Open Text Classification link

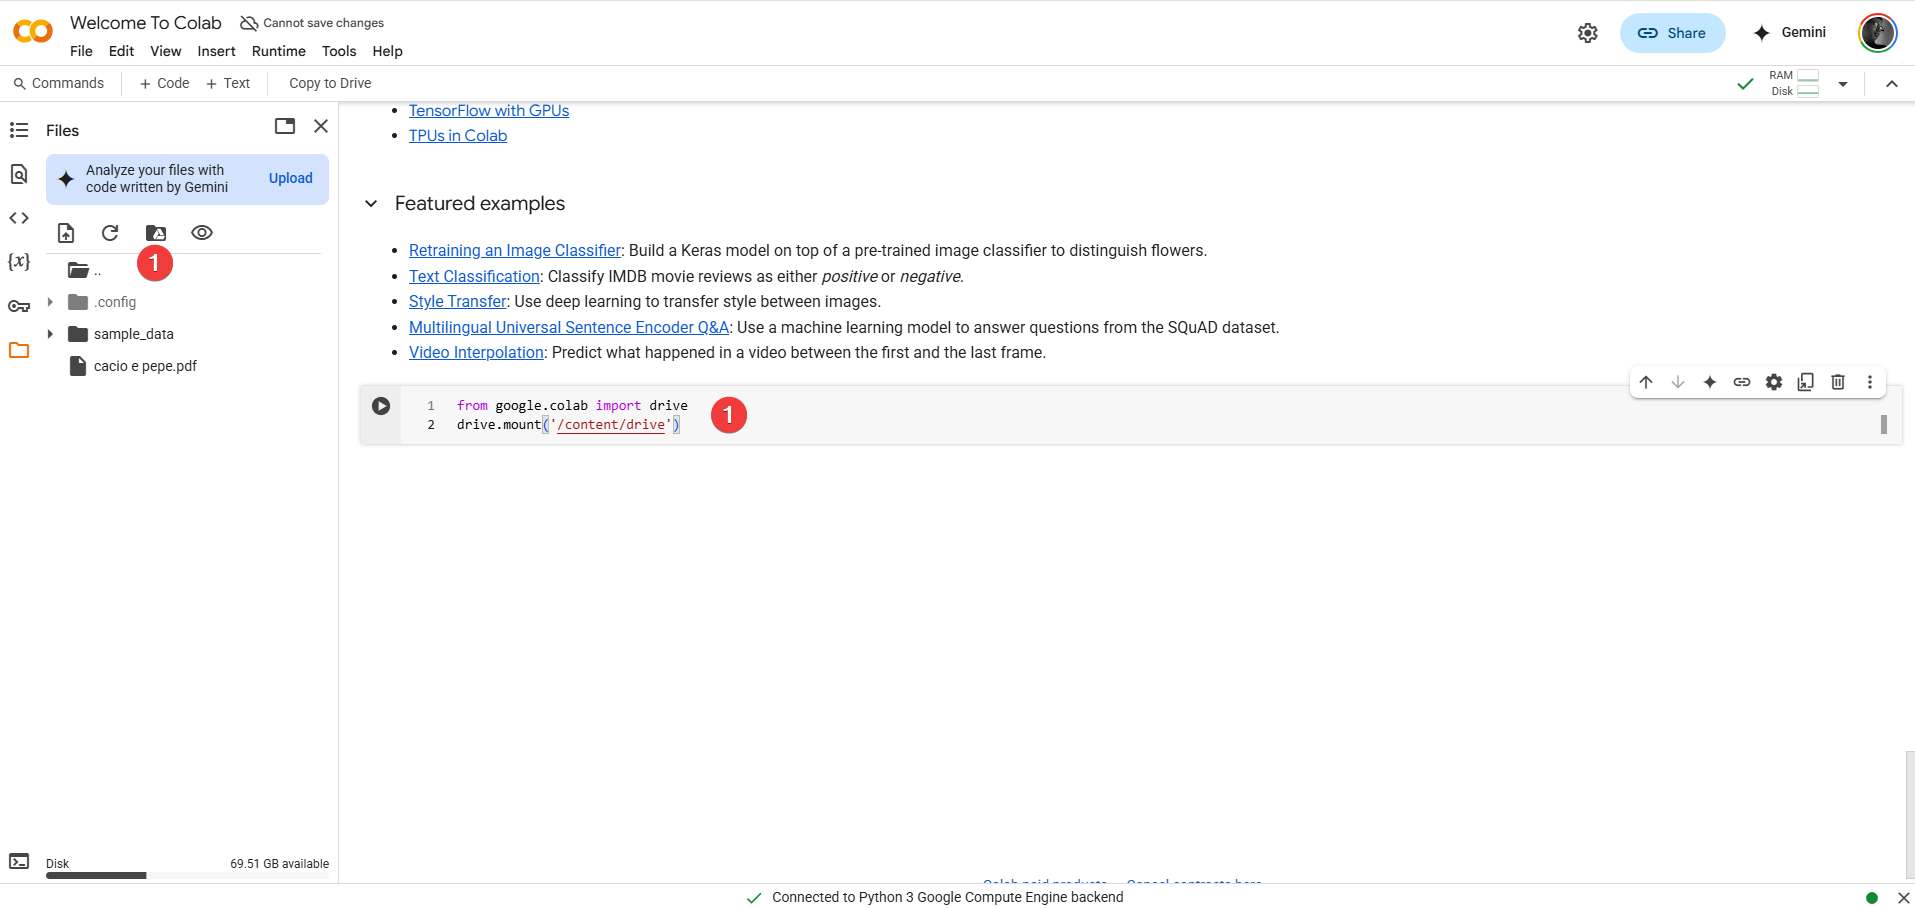point(474,277)
